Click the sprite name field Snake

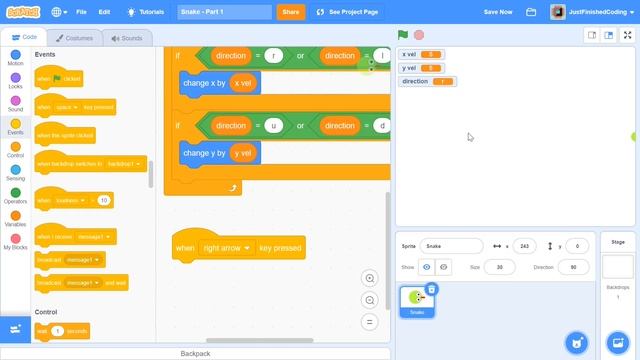tap(451, 246)
